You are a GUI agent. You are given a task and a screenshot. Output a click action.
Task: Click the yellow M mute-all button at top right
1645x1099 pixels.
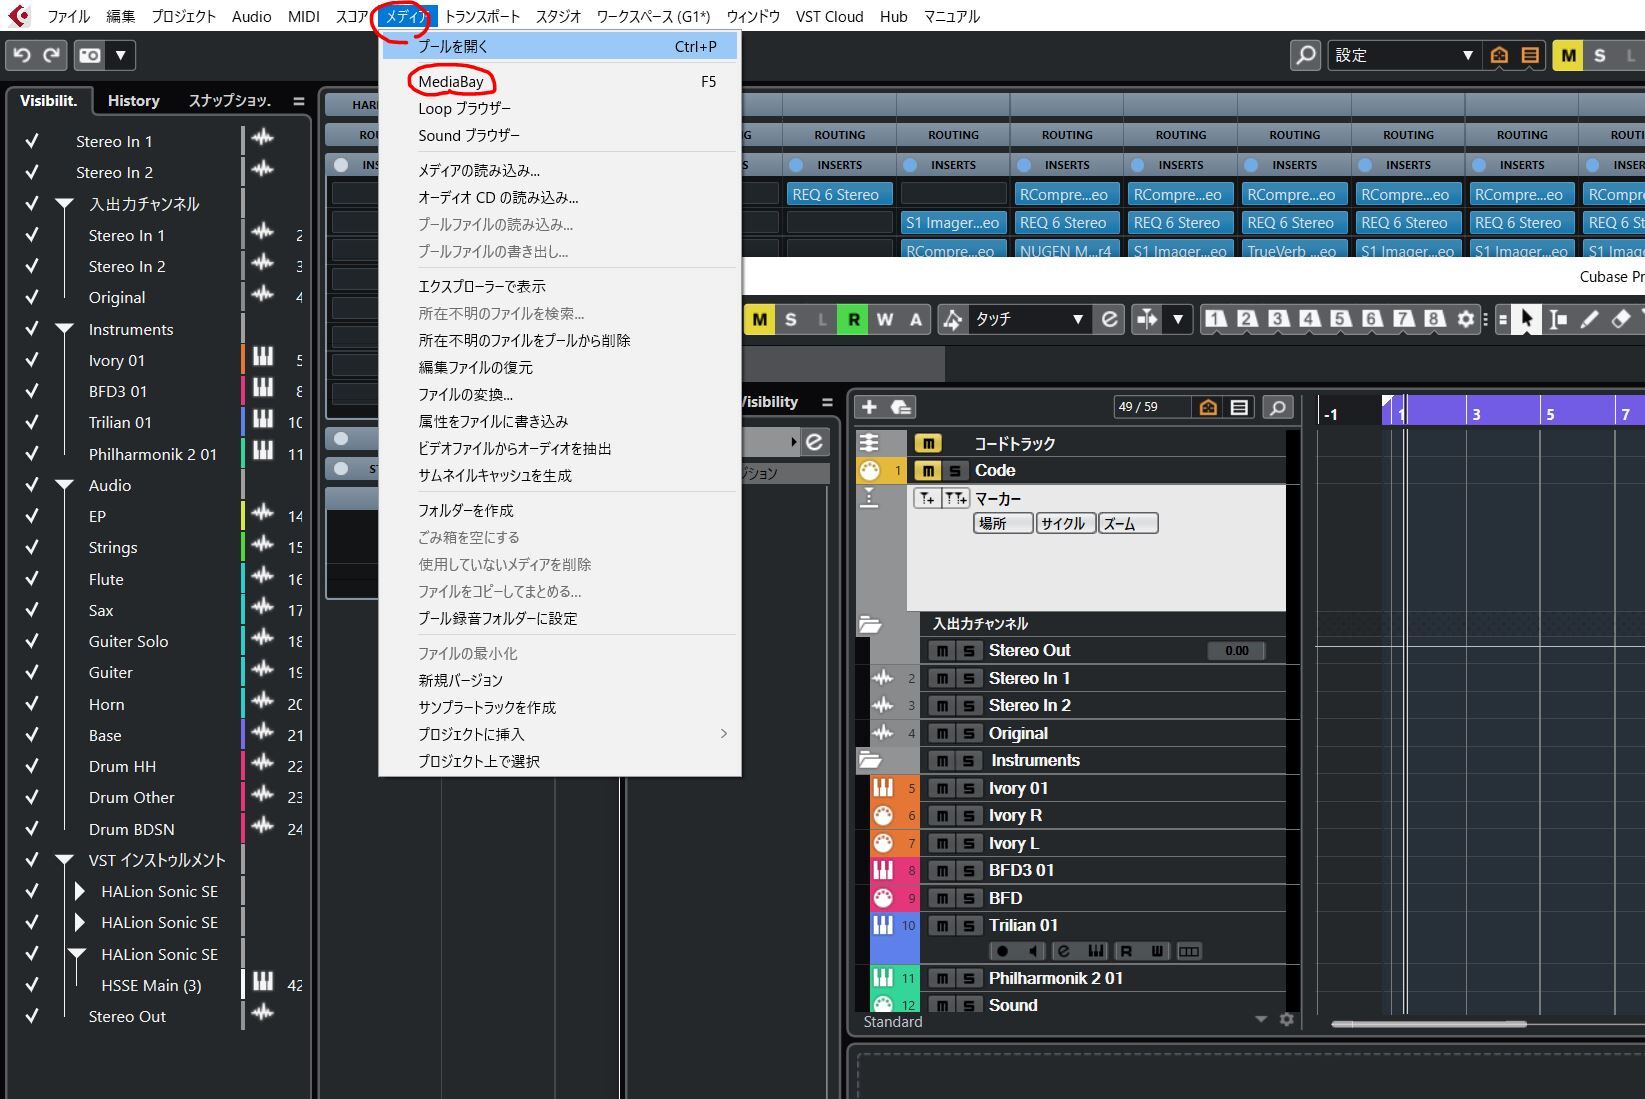1568,56
